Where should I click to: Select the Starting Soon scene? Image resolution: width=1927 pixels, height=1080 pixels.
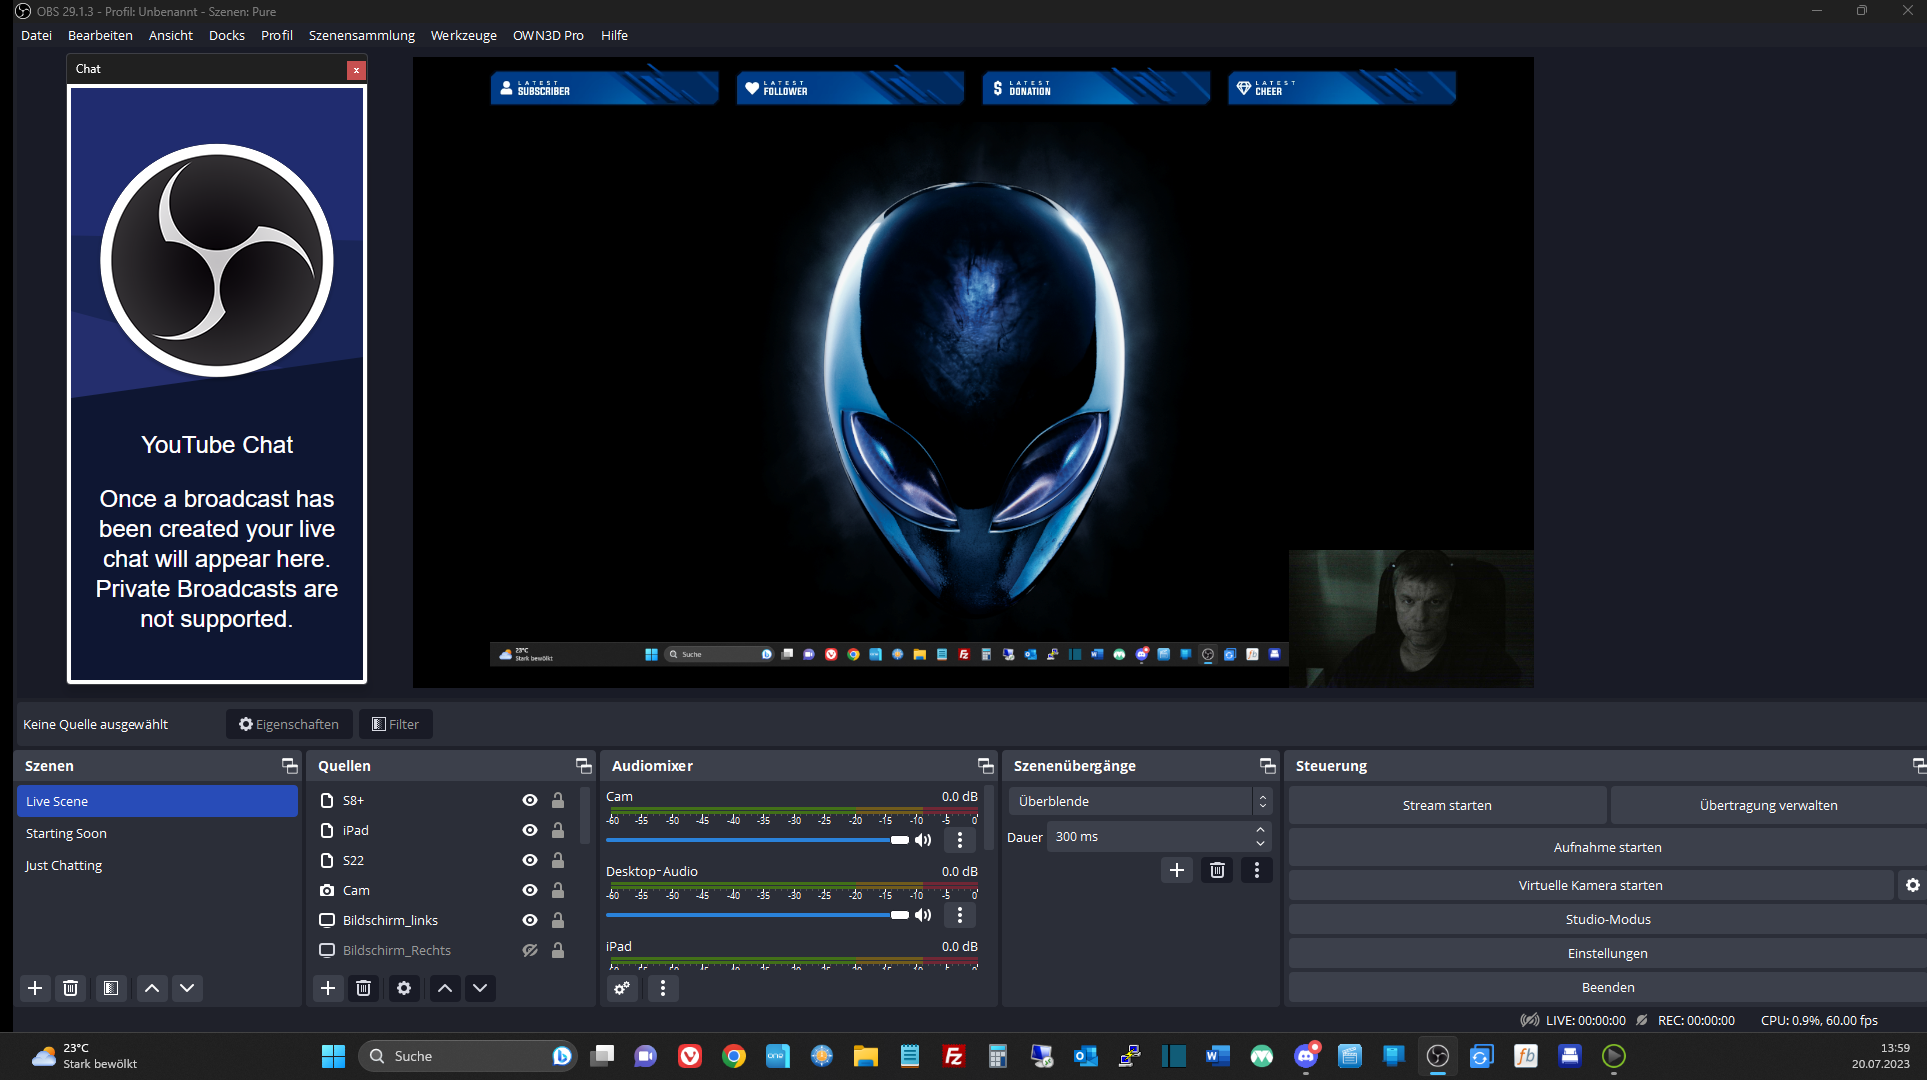[157, 833]
